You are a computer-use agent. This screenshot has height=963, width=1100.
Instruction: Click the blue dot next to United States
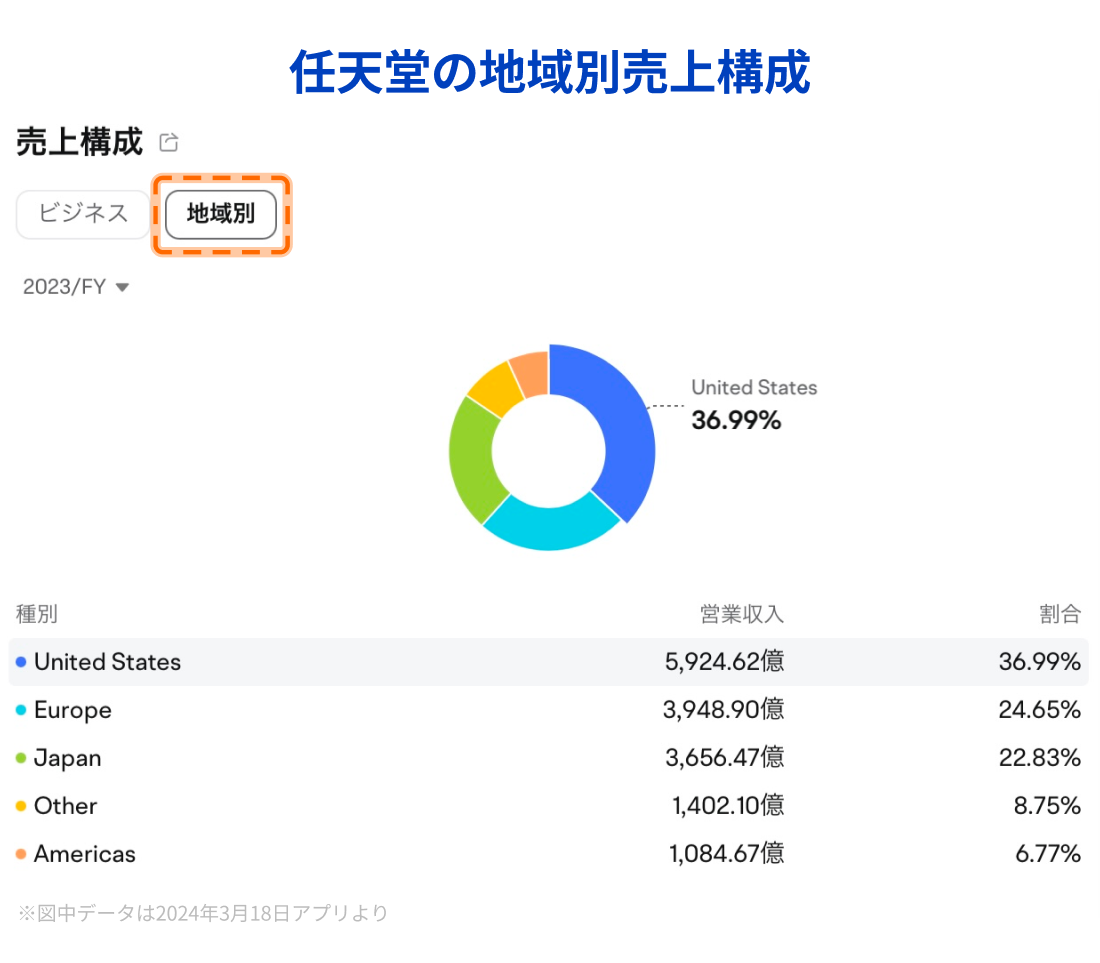tap(21, 662)
